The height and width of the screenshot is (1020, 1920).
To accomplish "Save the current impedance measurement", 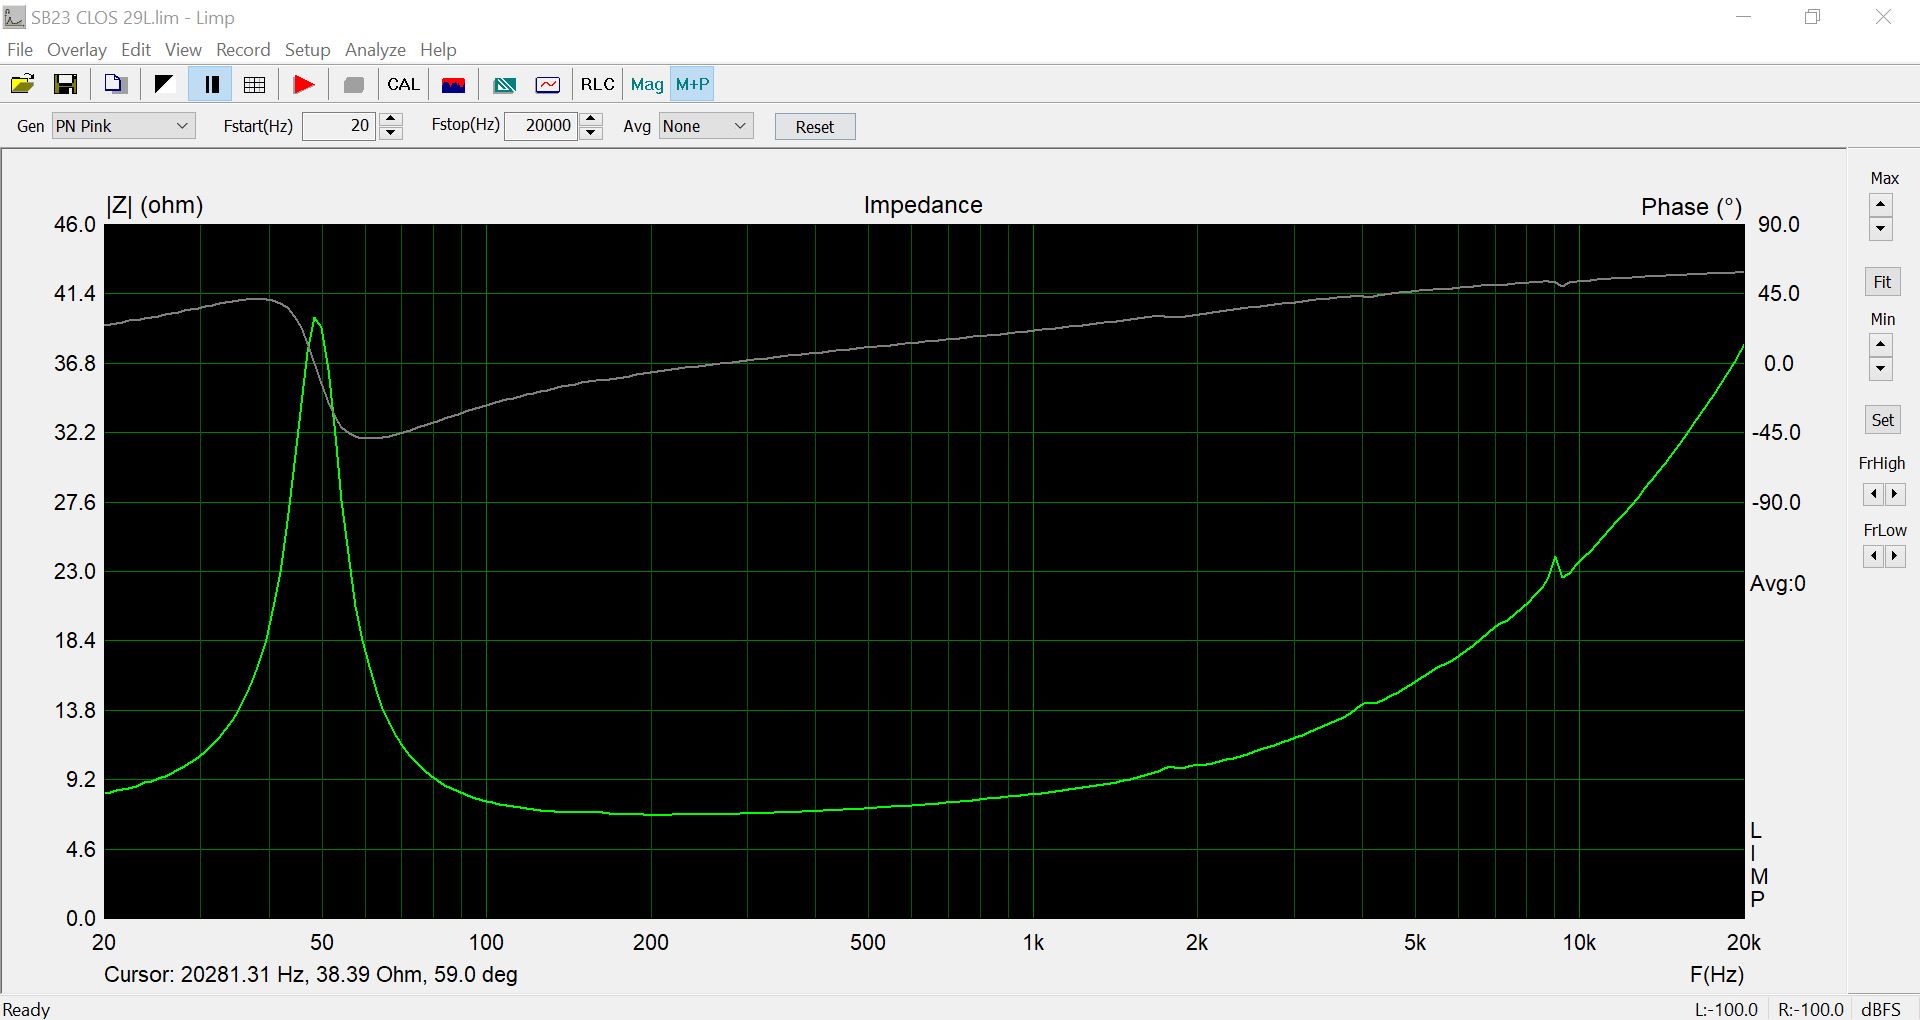I will pyautogui.click(x=65, y=84).
